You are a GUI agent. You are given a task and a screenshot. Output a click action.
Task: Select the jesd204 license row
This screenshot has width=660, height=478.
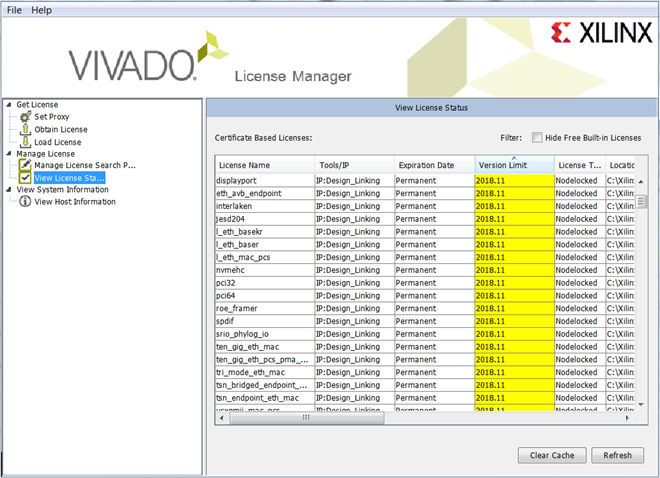pos(425,219)
